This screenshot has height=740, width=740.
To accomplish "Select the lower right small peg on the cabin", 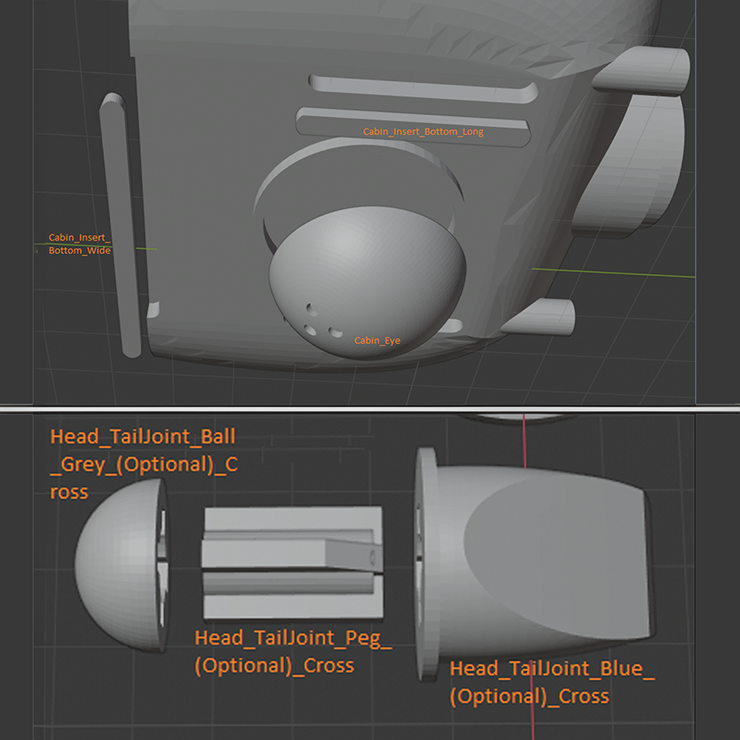I will [538, 317].
